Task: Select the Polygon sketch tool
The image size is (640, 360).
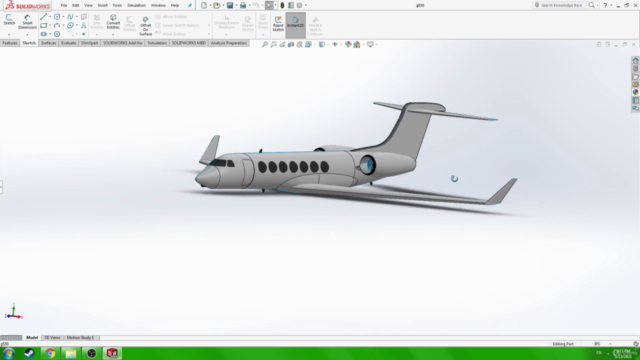Action: click(x=57, y=34)
